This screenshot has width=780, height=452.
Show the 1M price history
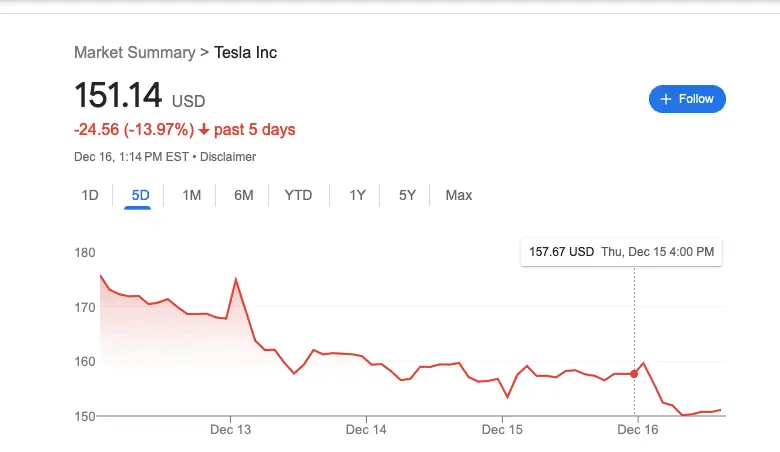pos(192,195)
